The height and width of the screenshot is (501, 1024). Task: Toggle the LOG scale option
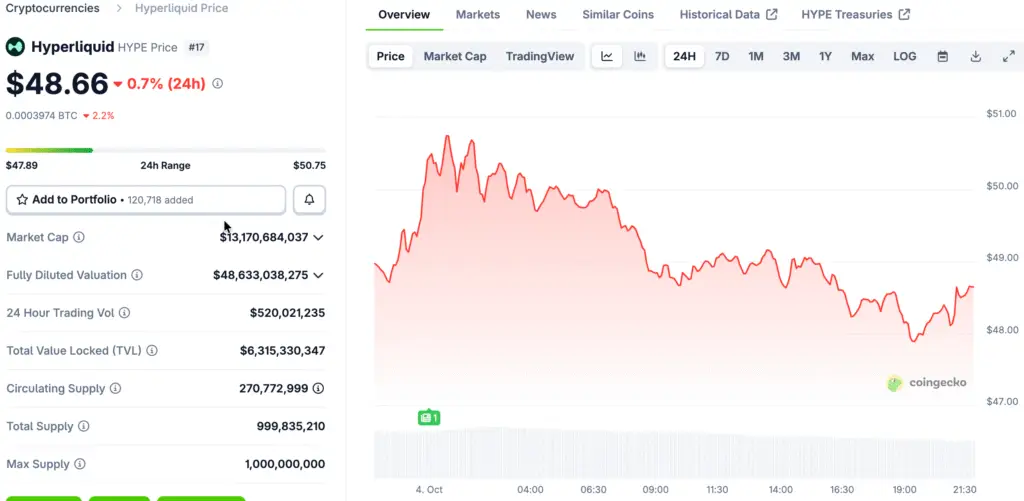click(904, 56)
